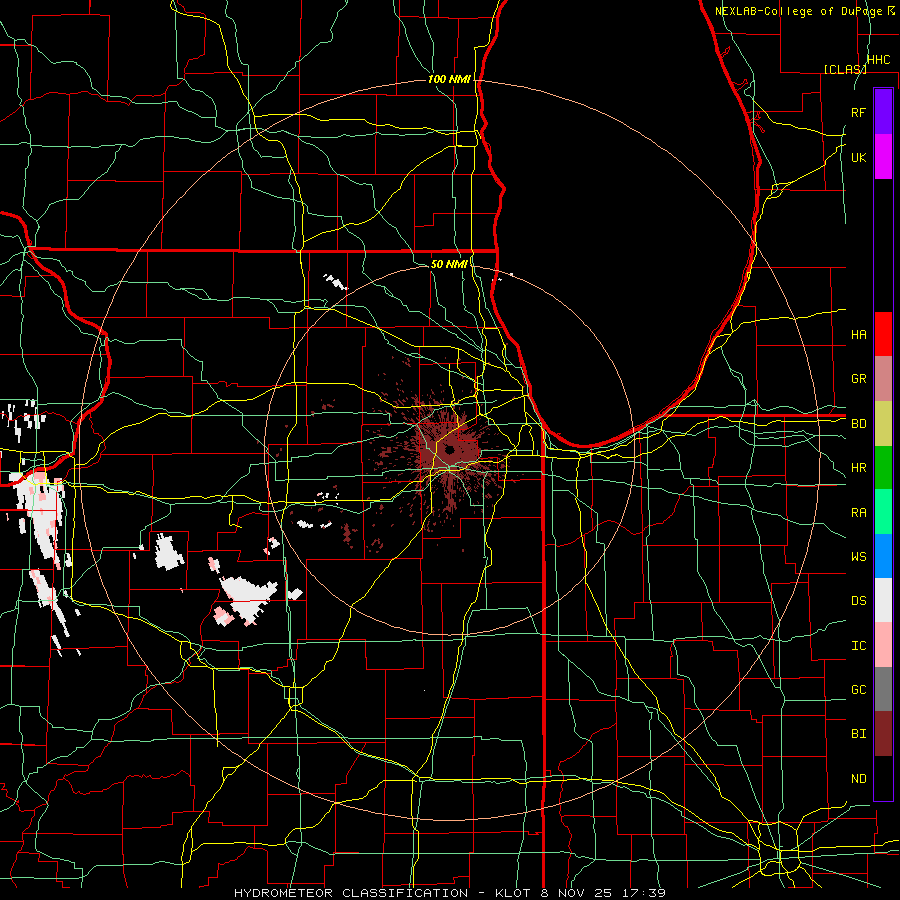Click the 50 NMI range label
This screenshot has height=900, width=900.
point(449,264)
